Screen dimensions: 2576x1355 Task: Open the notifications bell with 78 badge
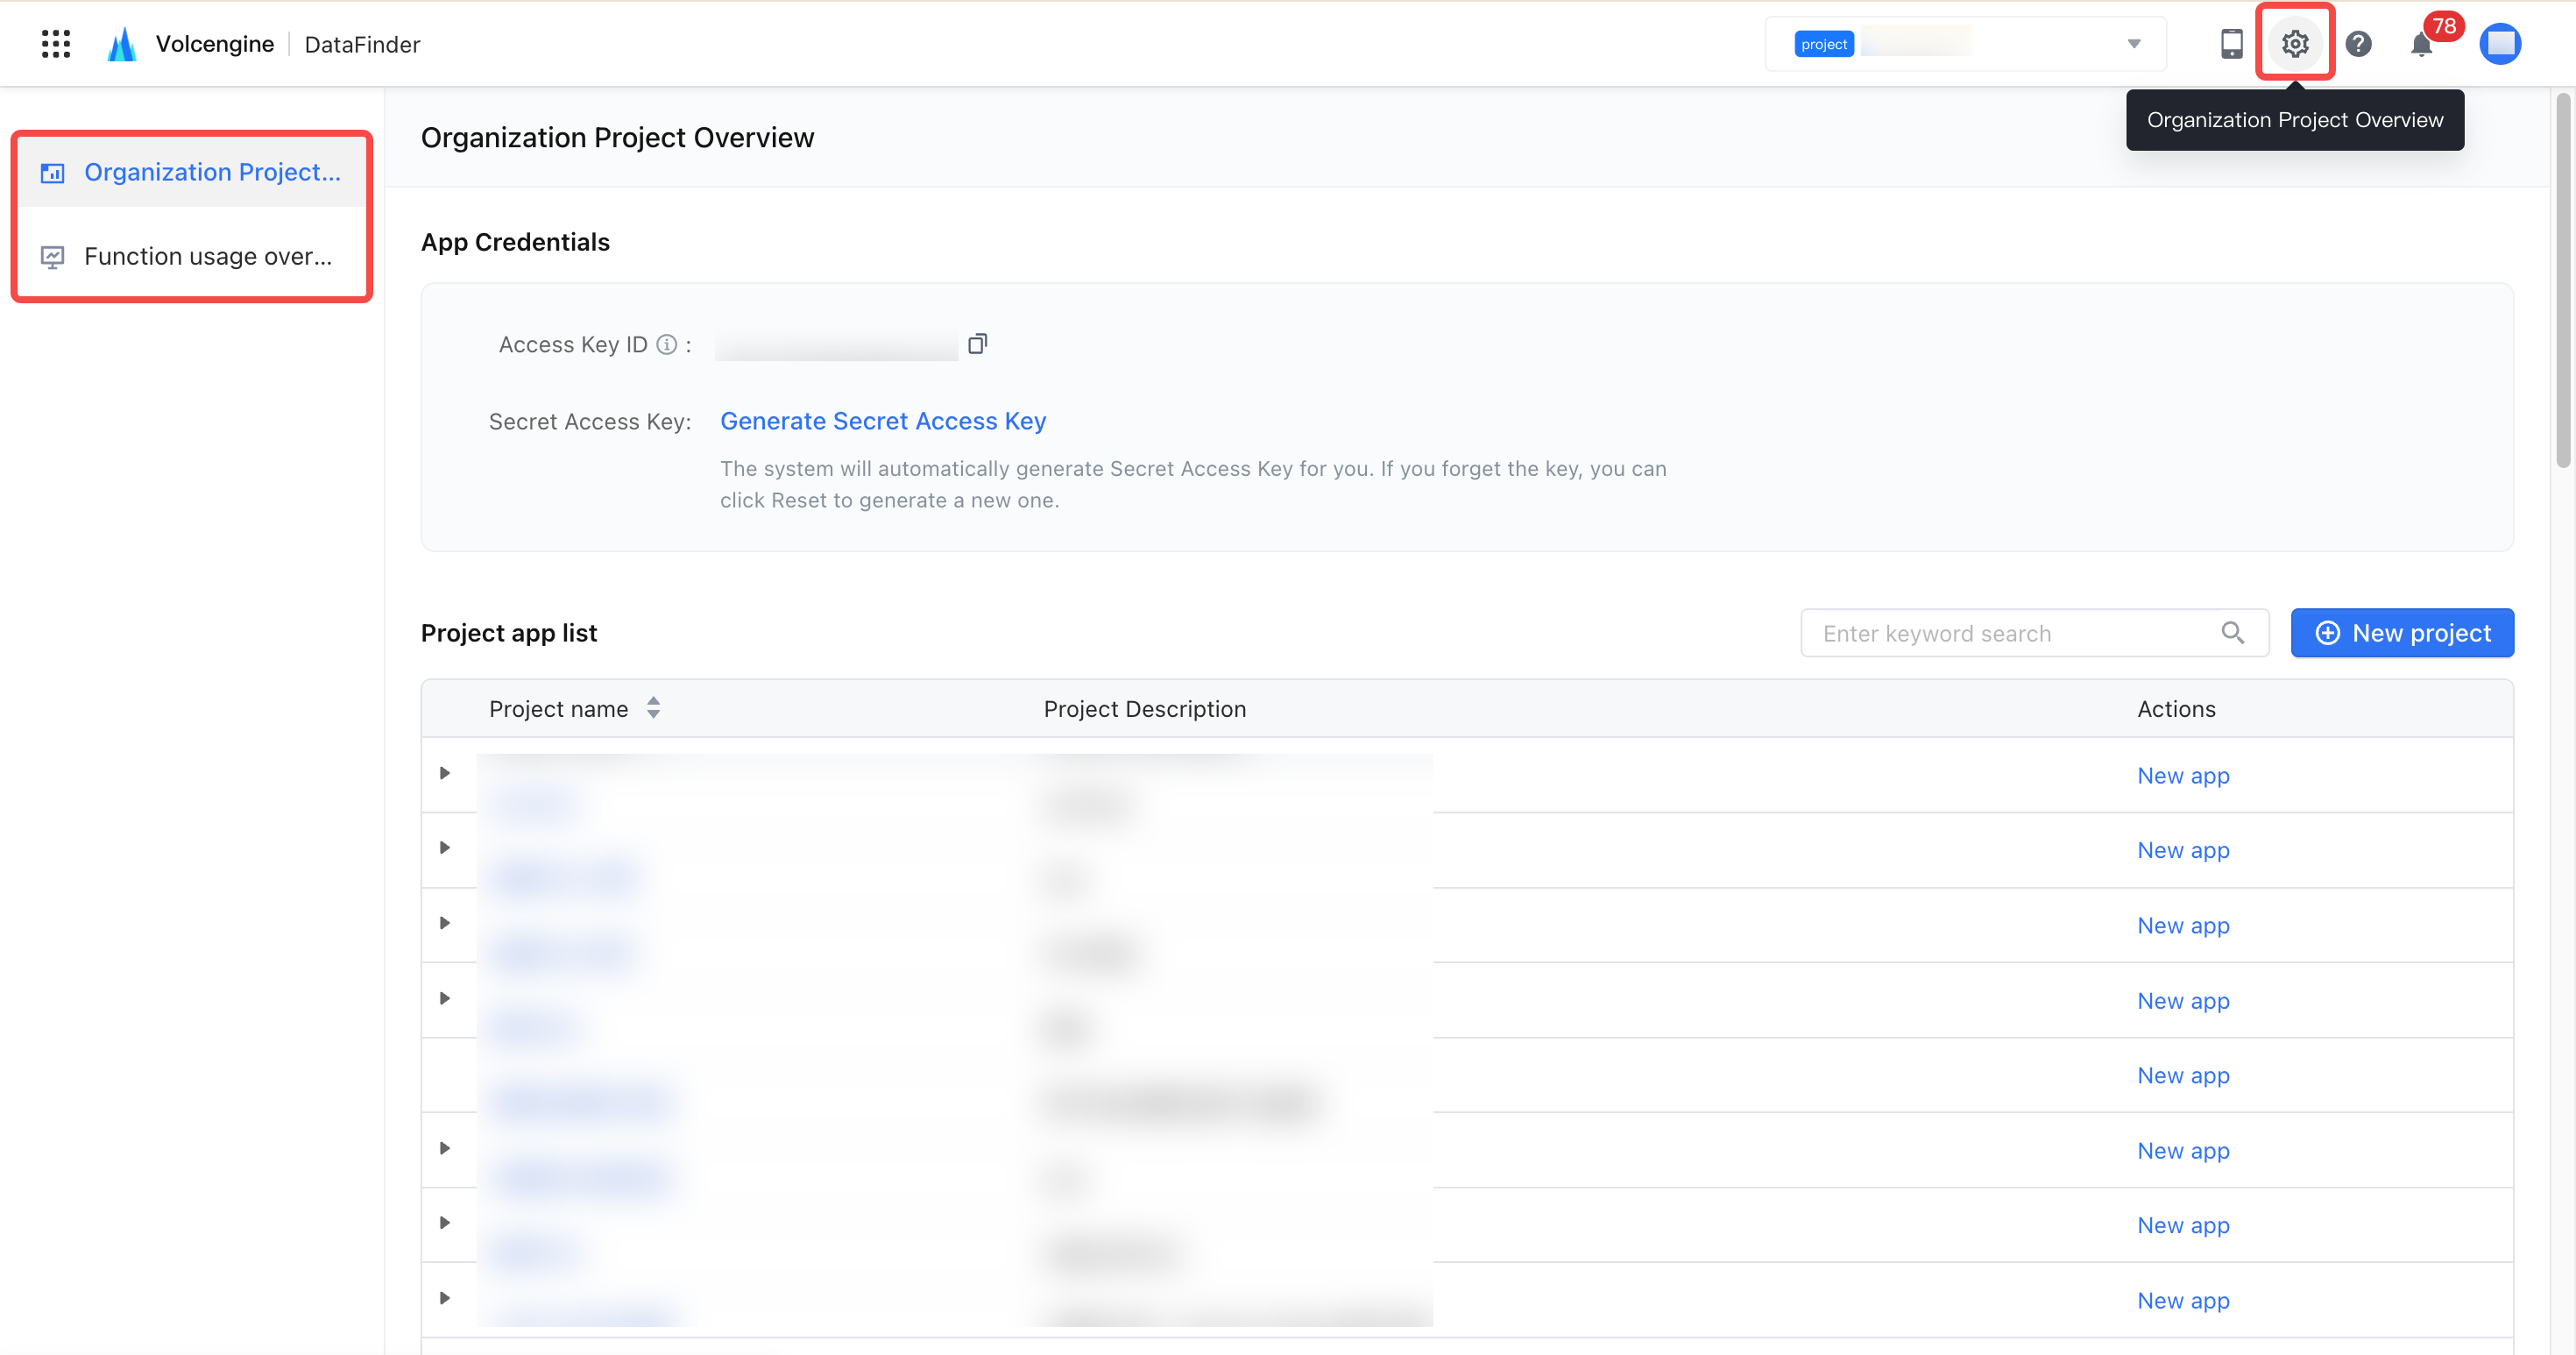point(2422,44)
